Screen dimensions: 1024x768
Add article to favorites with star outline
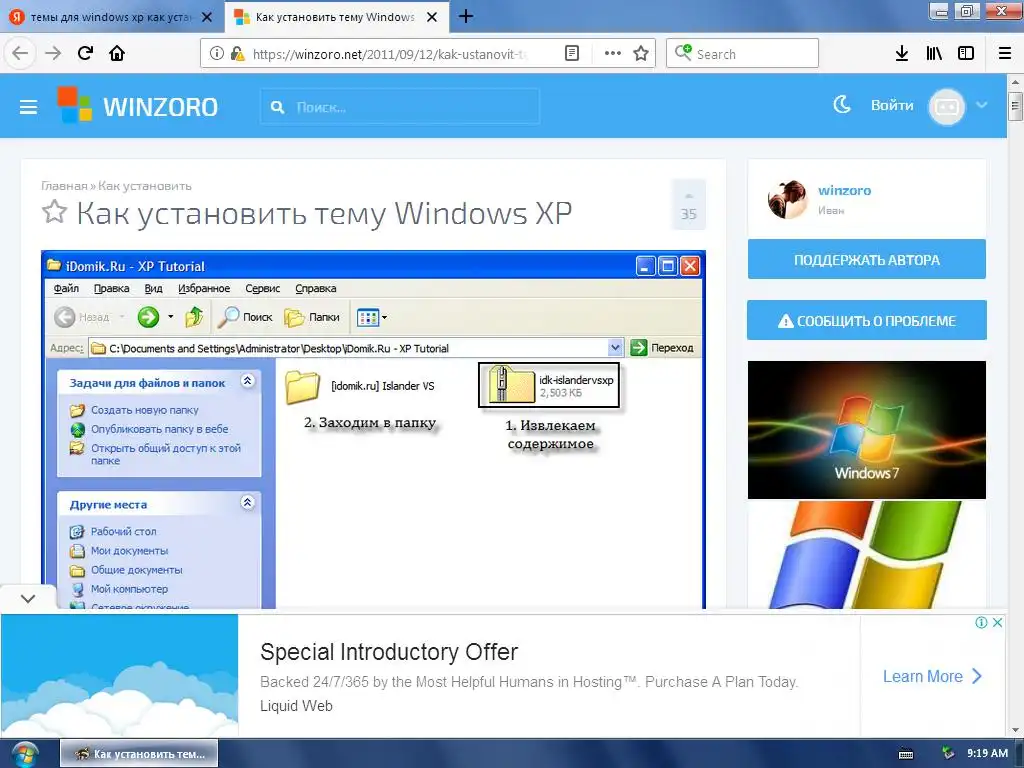tap(54, 212)
